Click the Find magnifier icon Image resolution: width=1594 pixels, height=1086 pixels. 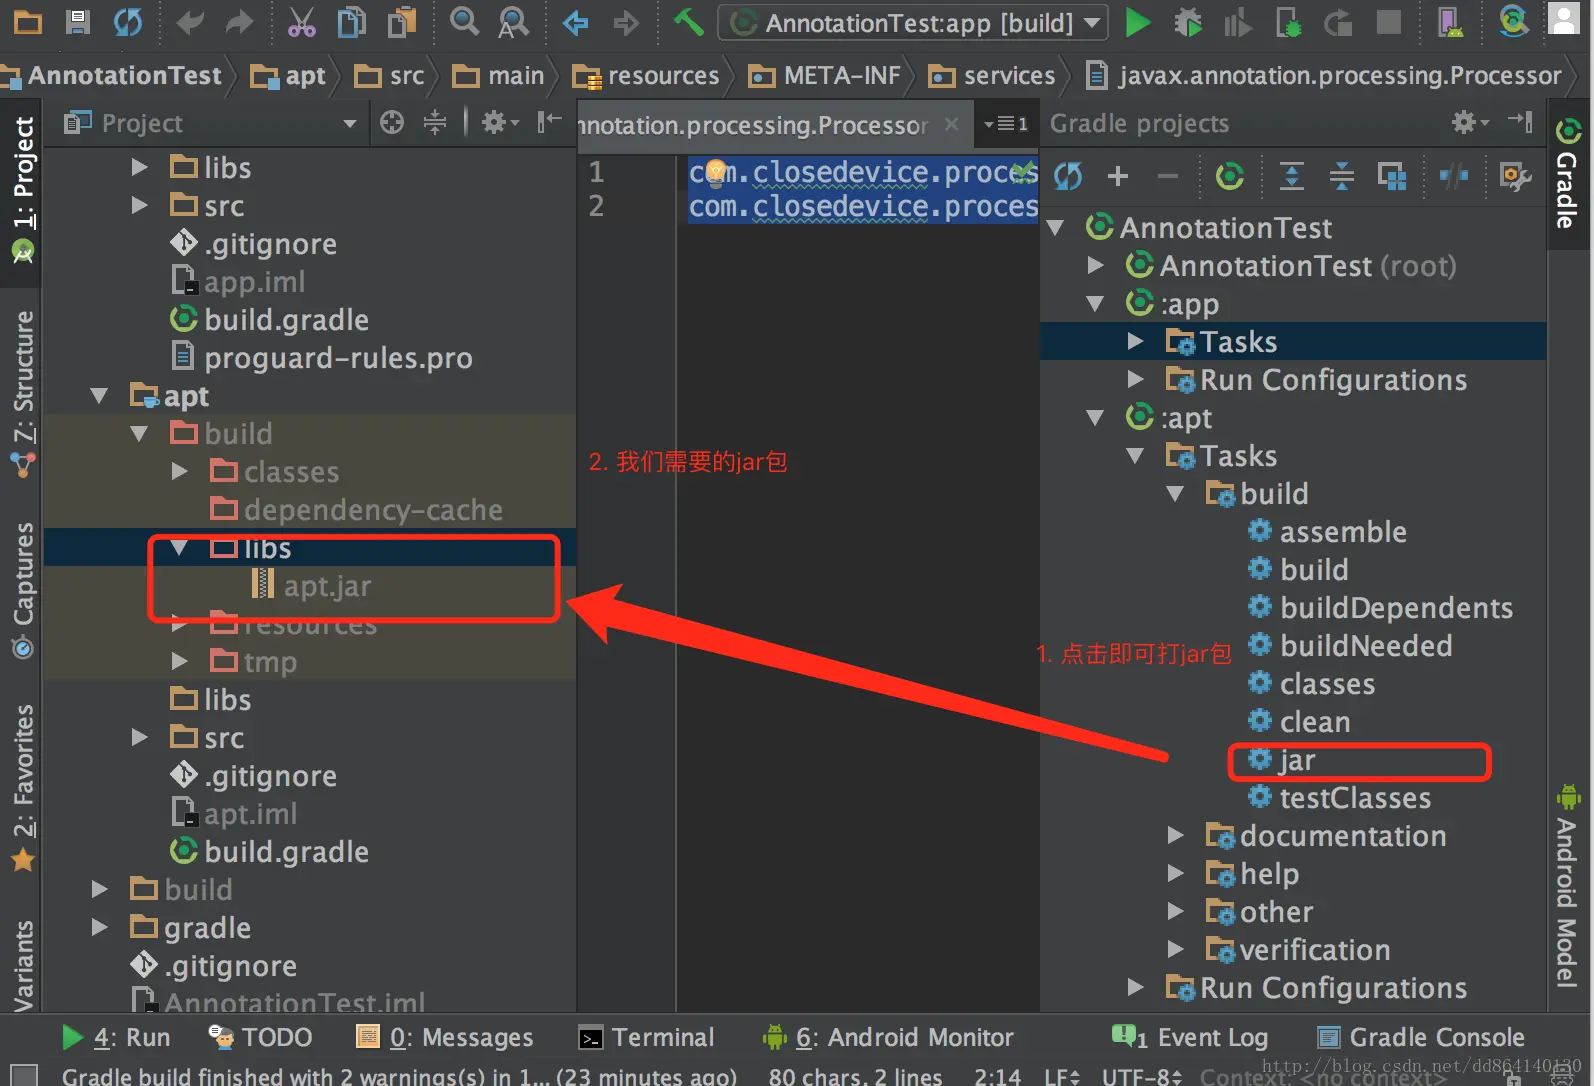click(x=464, y=21)
